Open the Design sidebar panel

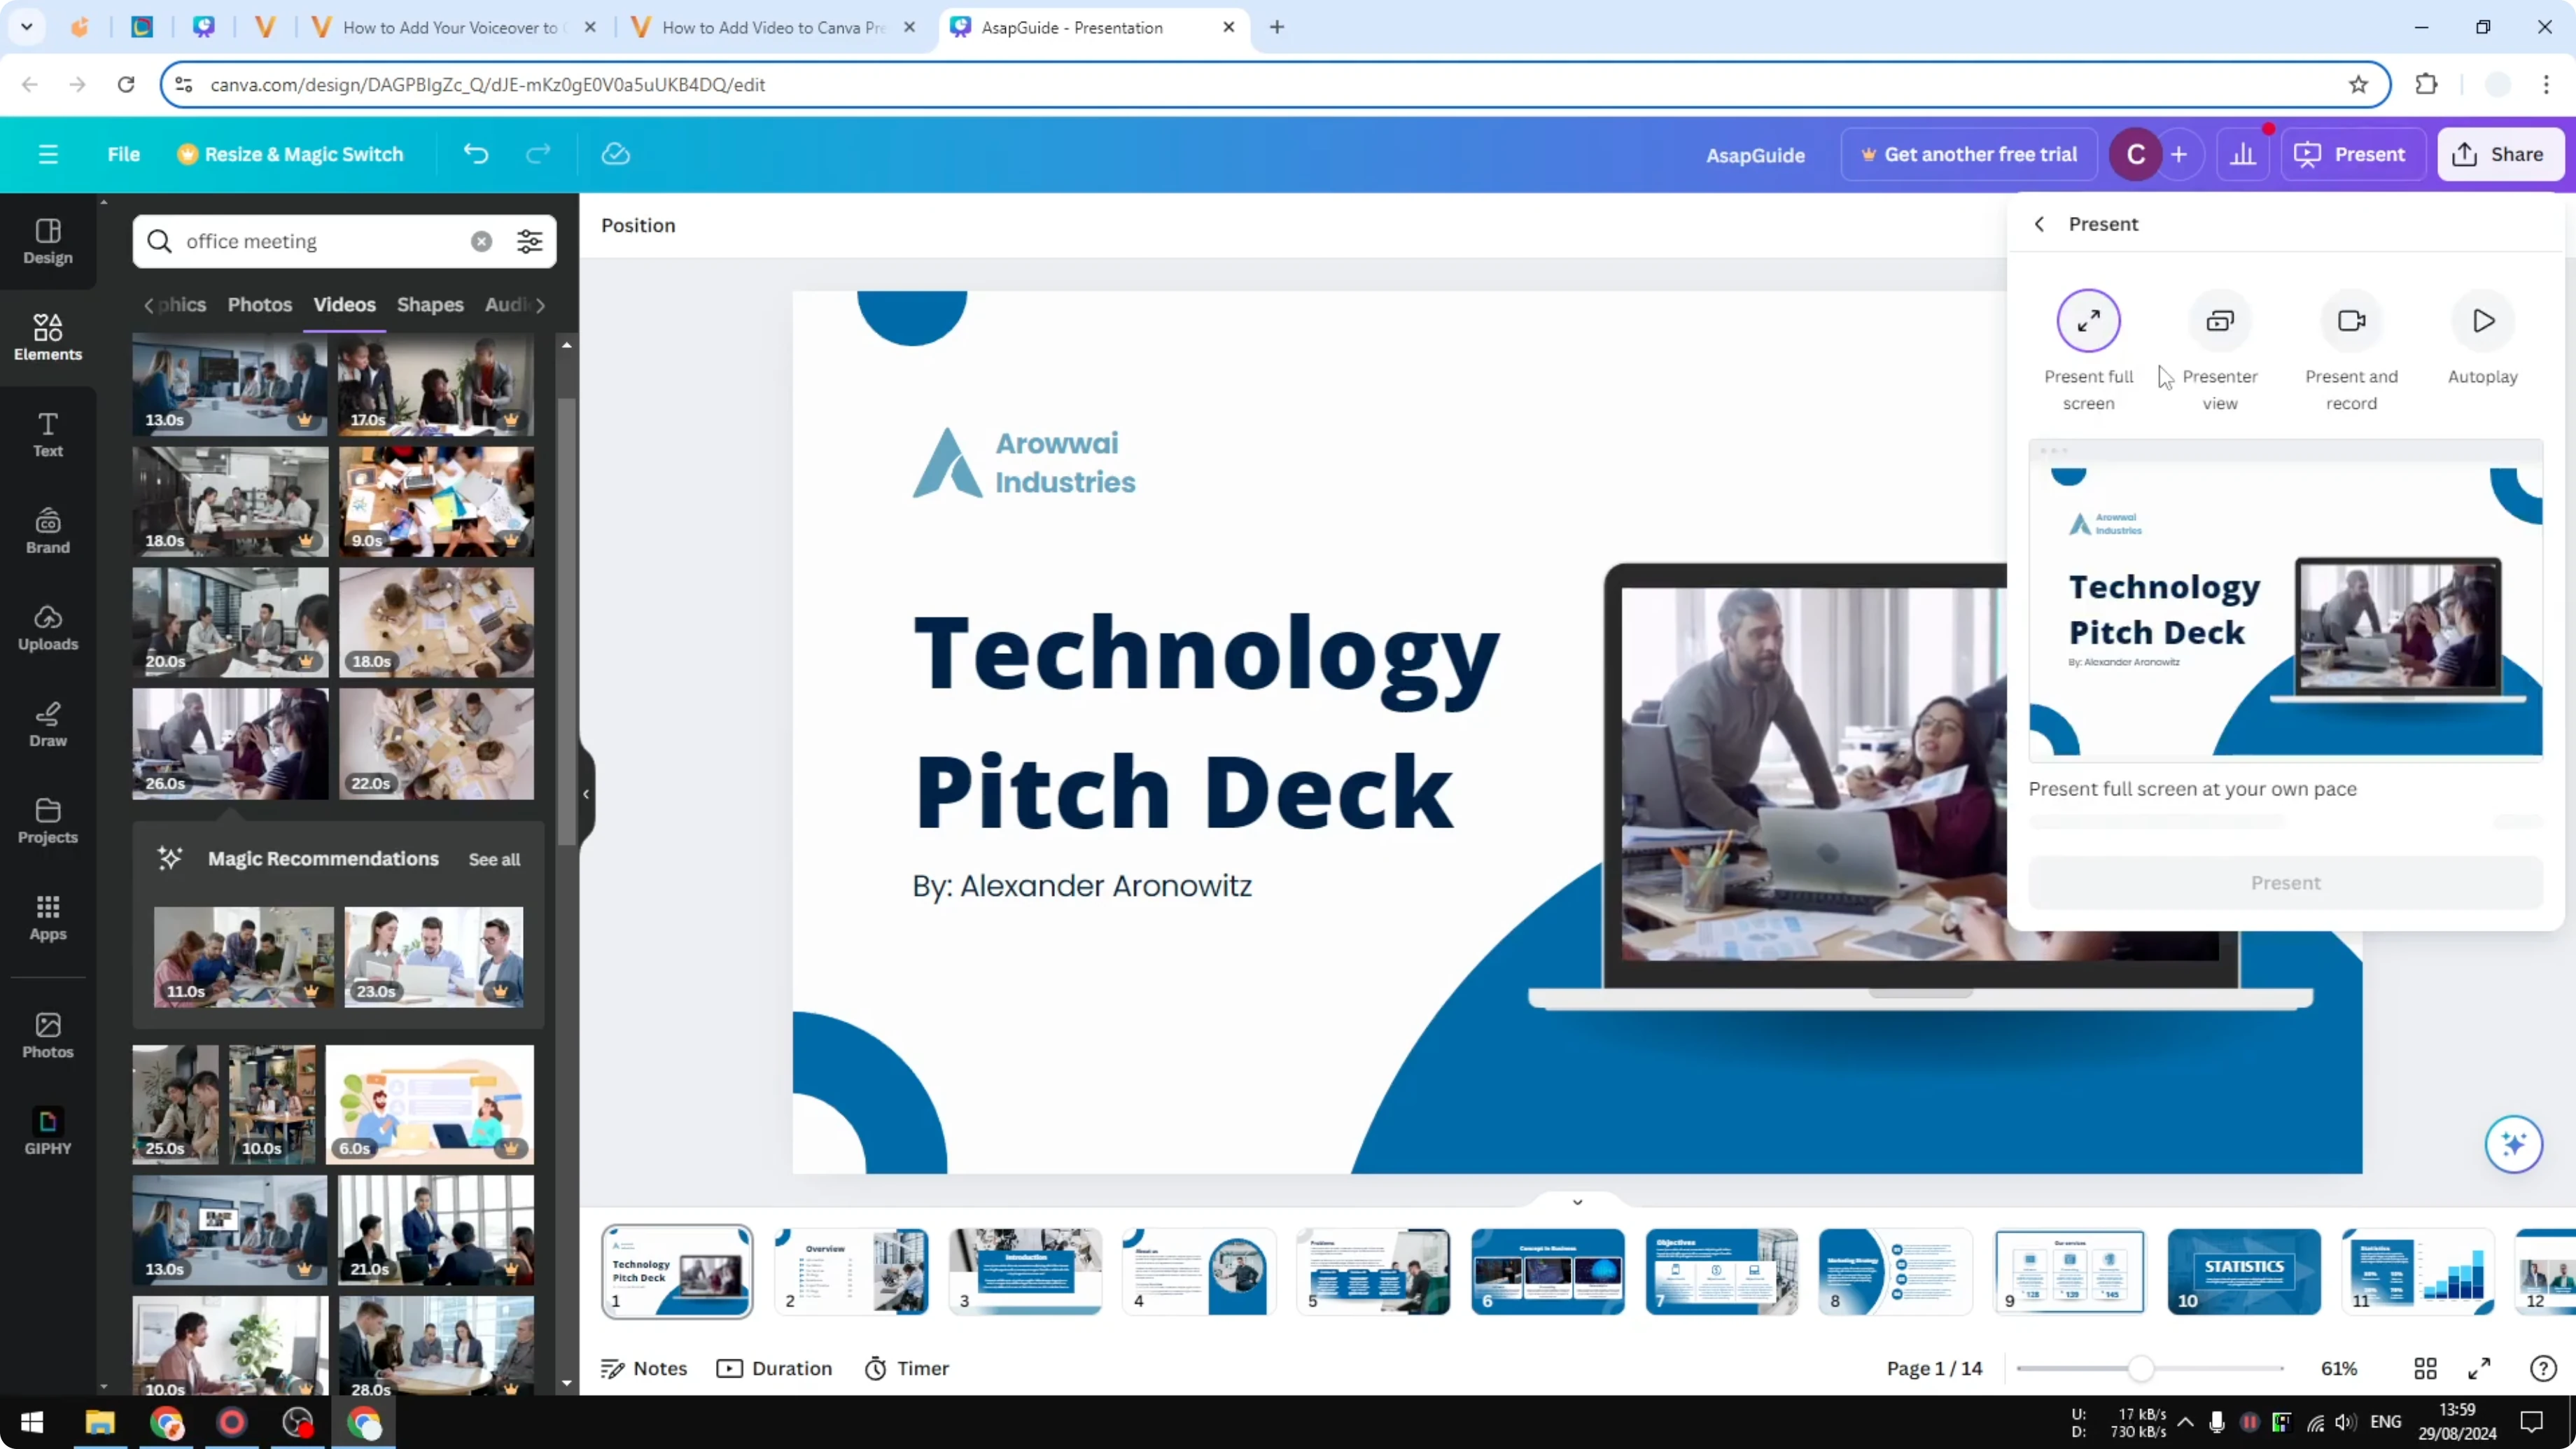[x=48, y=242]
